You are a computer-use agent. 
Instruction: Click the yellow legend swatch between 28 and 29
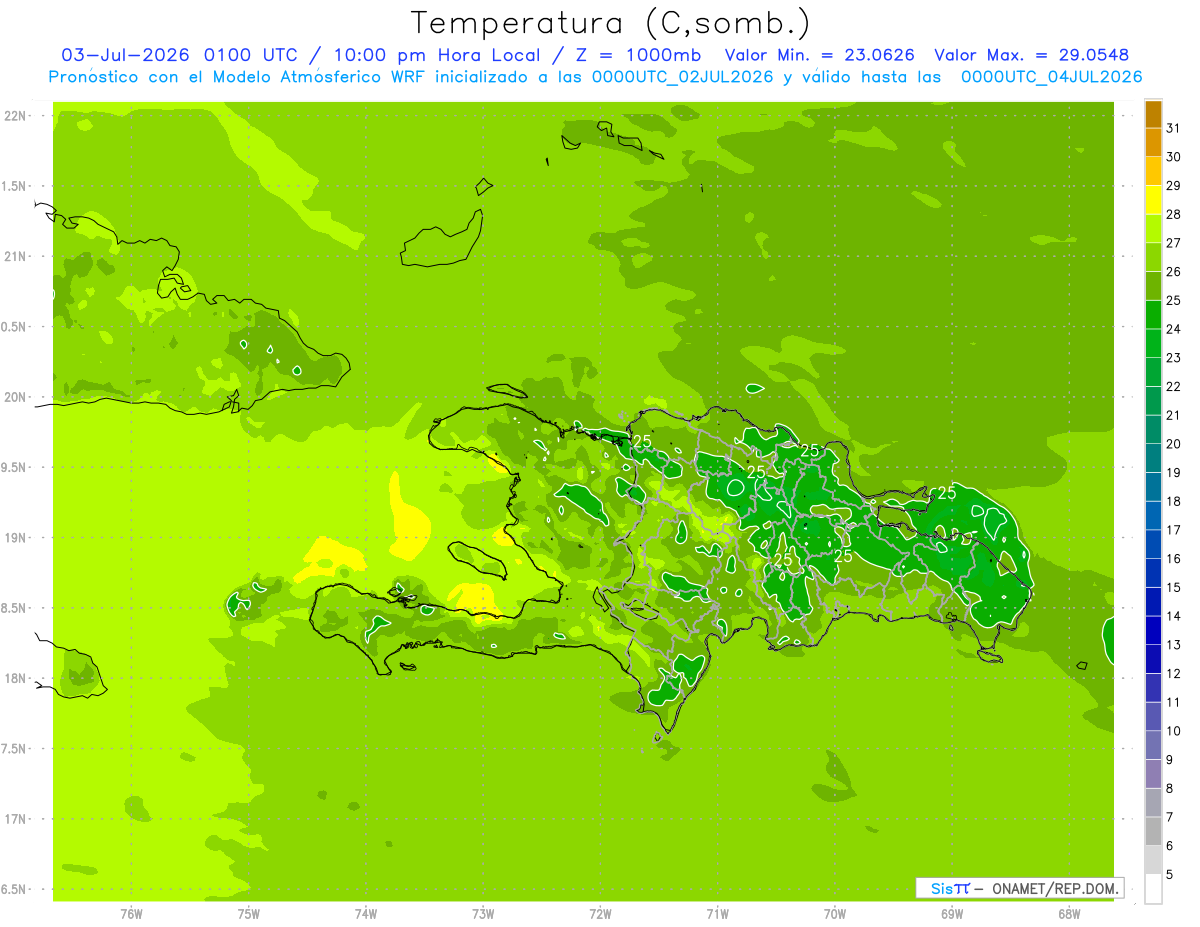click(1153, 200)
